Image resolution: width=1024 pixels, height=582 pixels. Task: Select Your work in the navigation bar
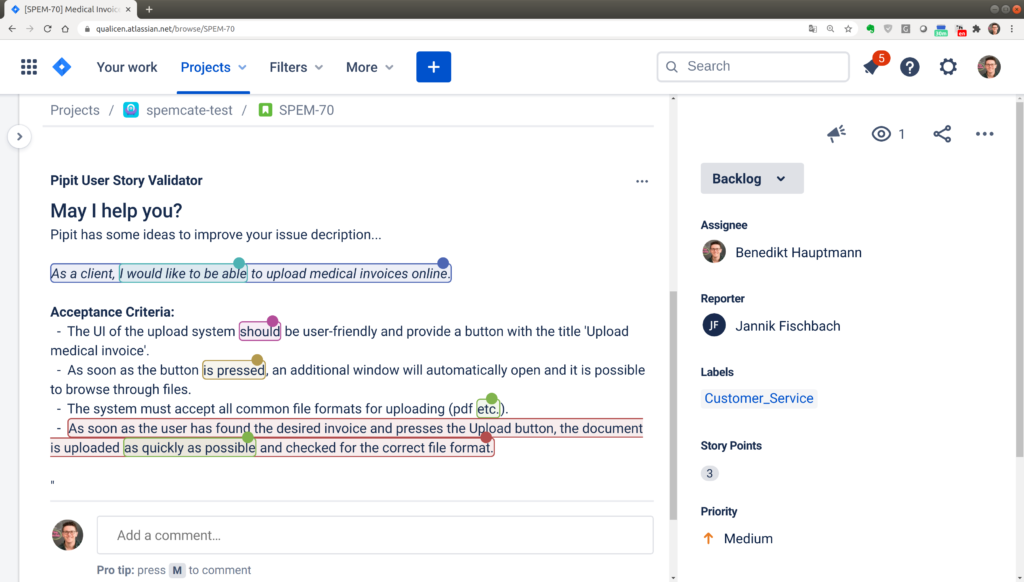126,67
